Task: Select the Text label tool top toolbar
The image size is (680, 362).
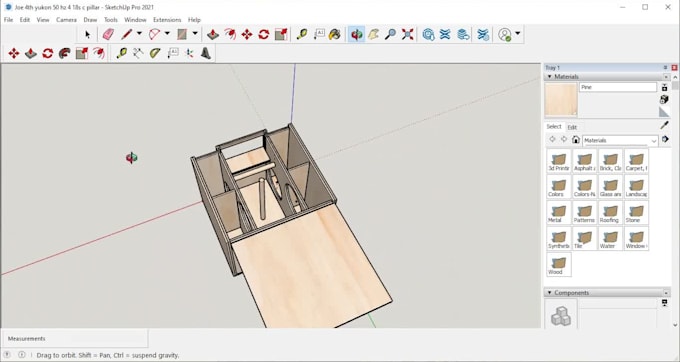Action: 319,34
